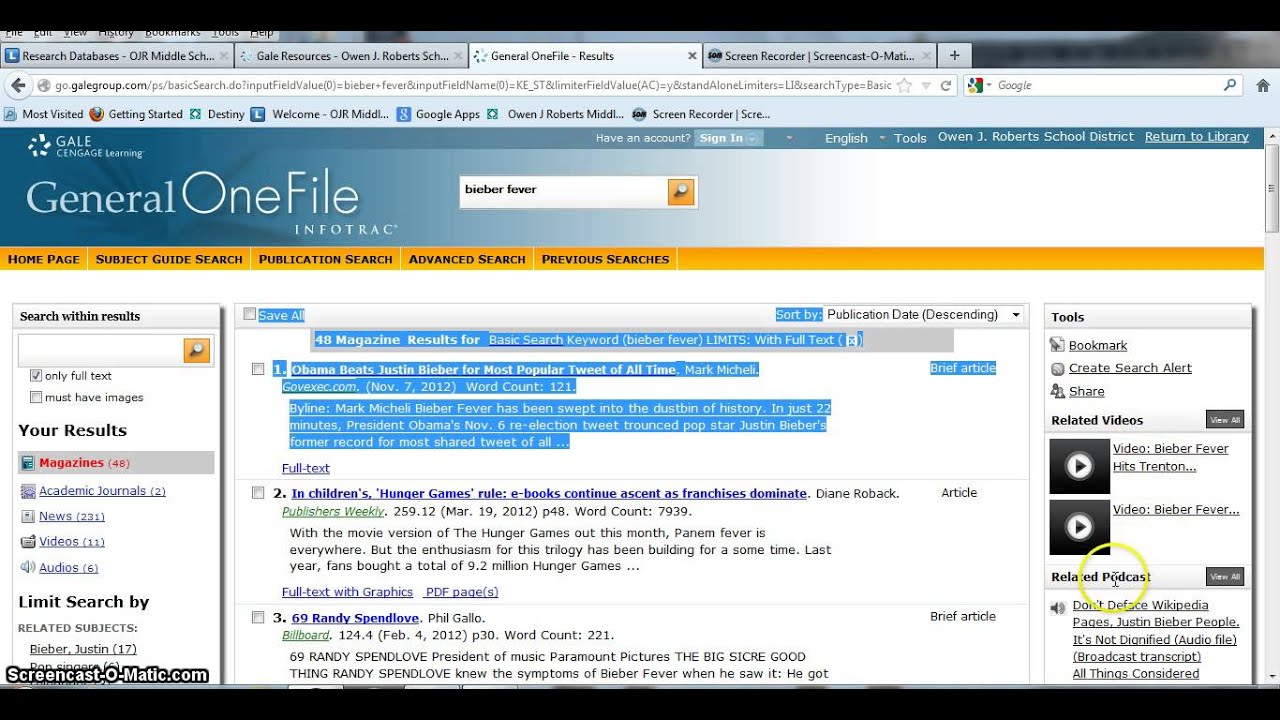Open SUBJECT GUIDE SEARCH tab
The height and width of the screenshot is (720, 1280).
[169, 259]
